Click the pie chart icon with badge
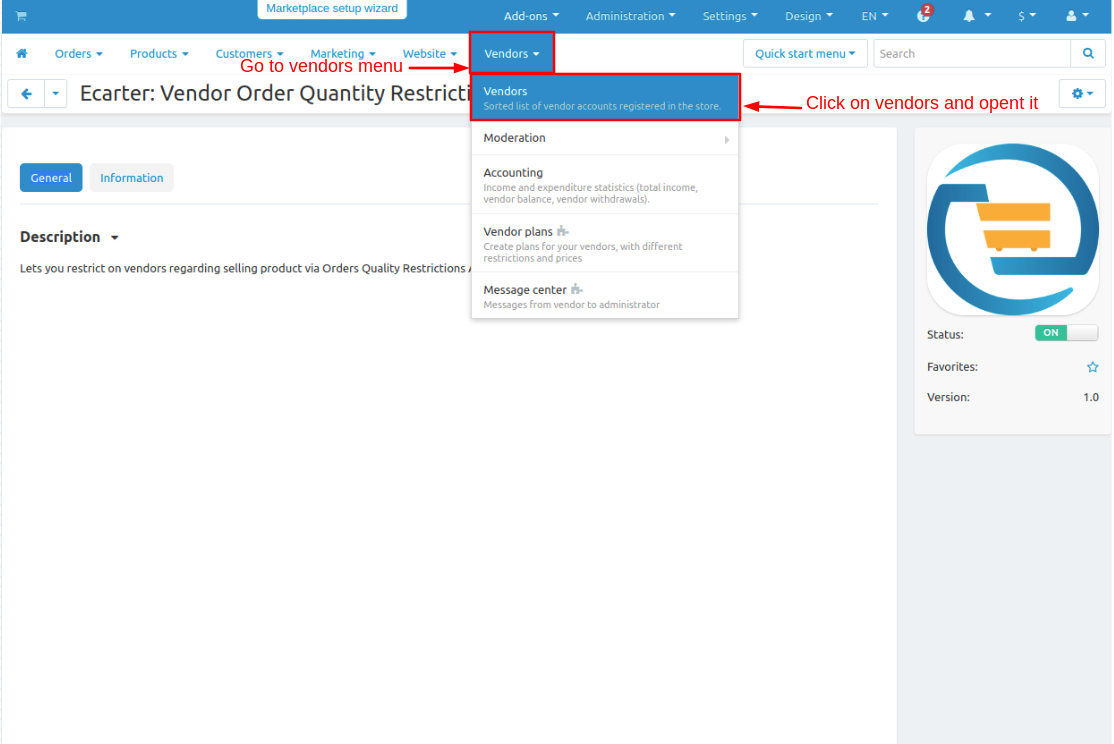Image resolution: width=1114 pixels, height=744 pixels. 923,16
